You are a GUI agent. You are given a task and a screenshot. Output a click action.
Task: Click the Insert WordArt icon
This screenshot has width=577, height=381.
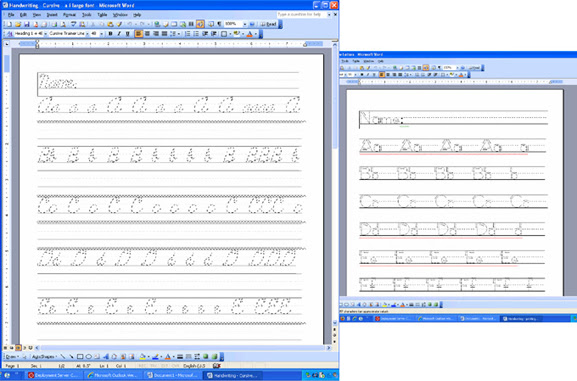coord(106,356)
